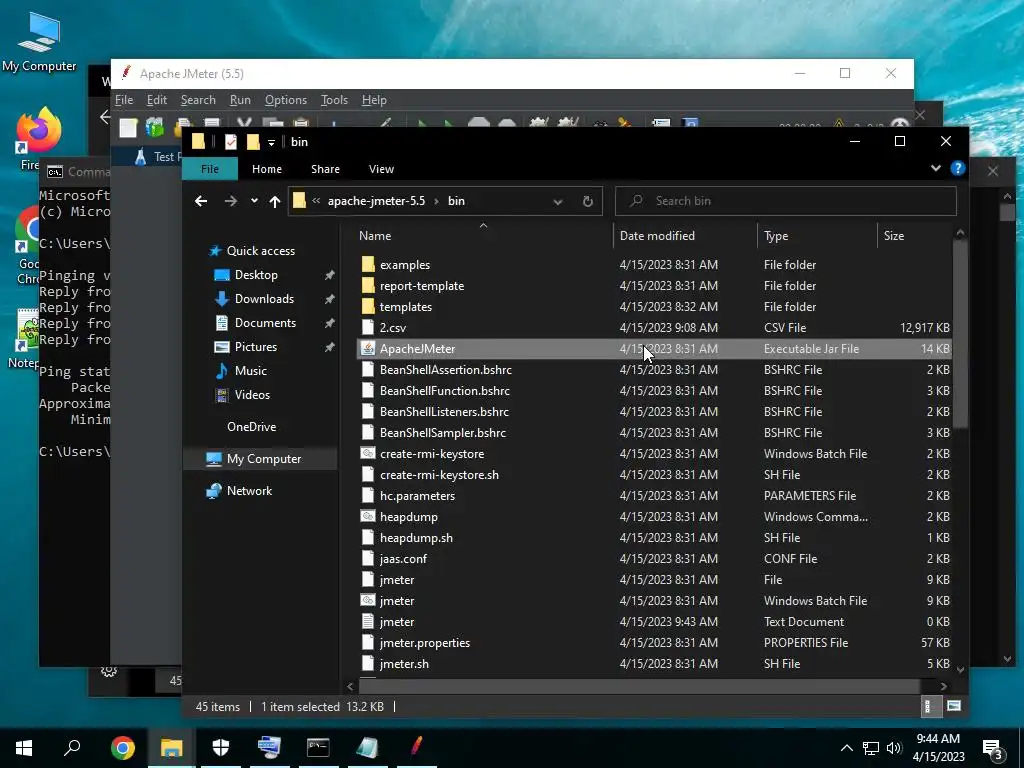Open the Windows Start menu
Viewport: 1024px width, 768px height.
click(24, 748)
